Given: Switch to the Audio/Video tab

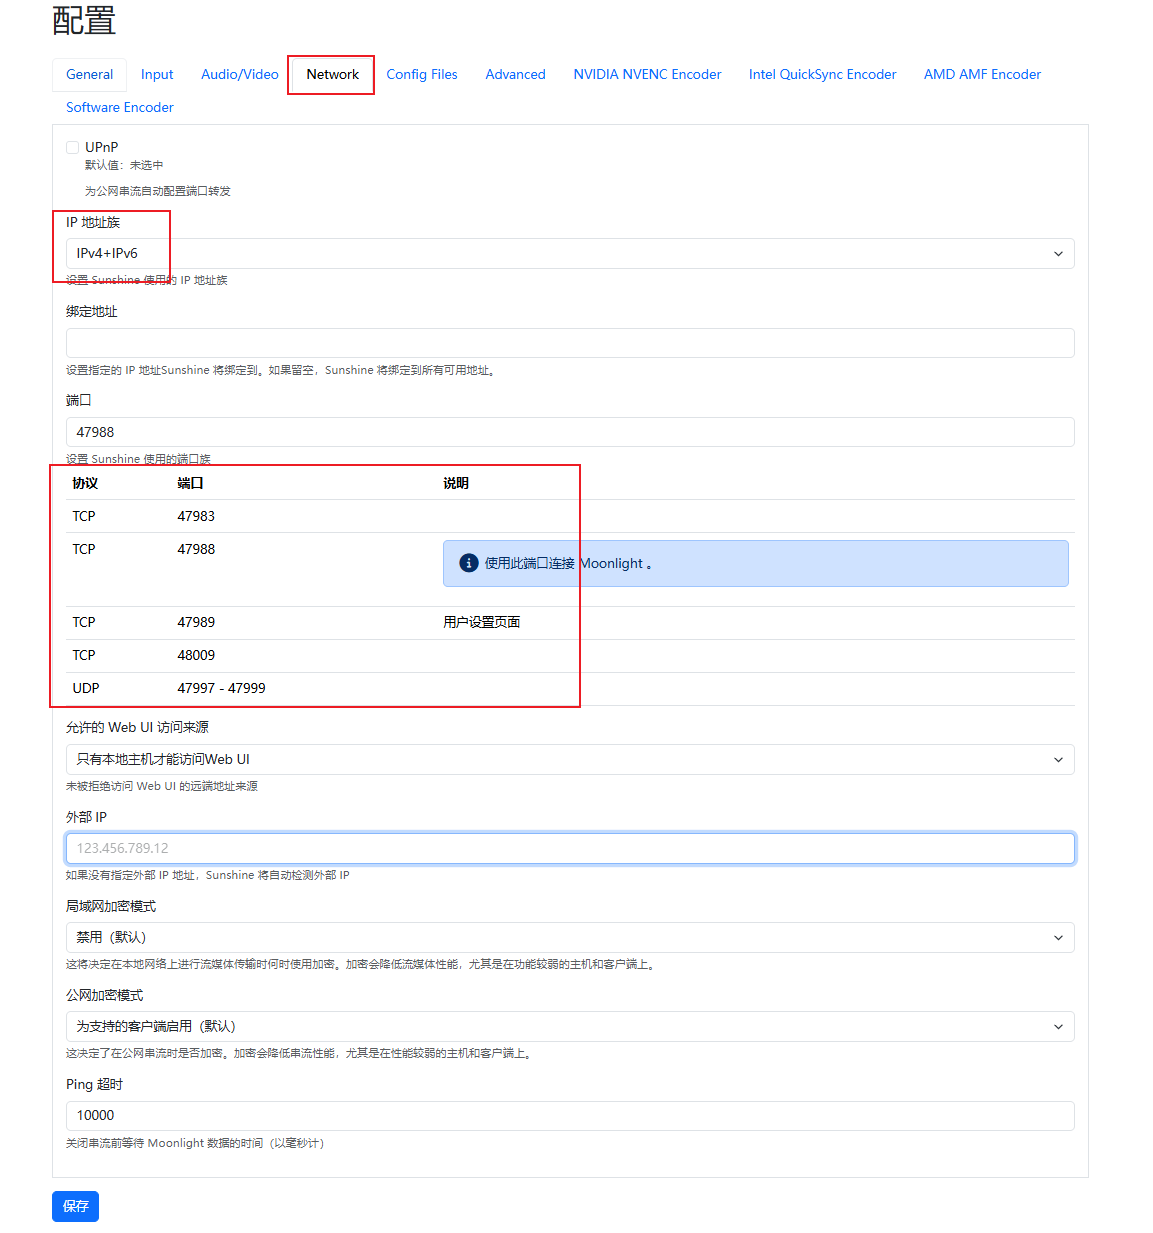Looking at the screenshot, I should point(240,75).
